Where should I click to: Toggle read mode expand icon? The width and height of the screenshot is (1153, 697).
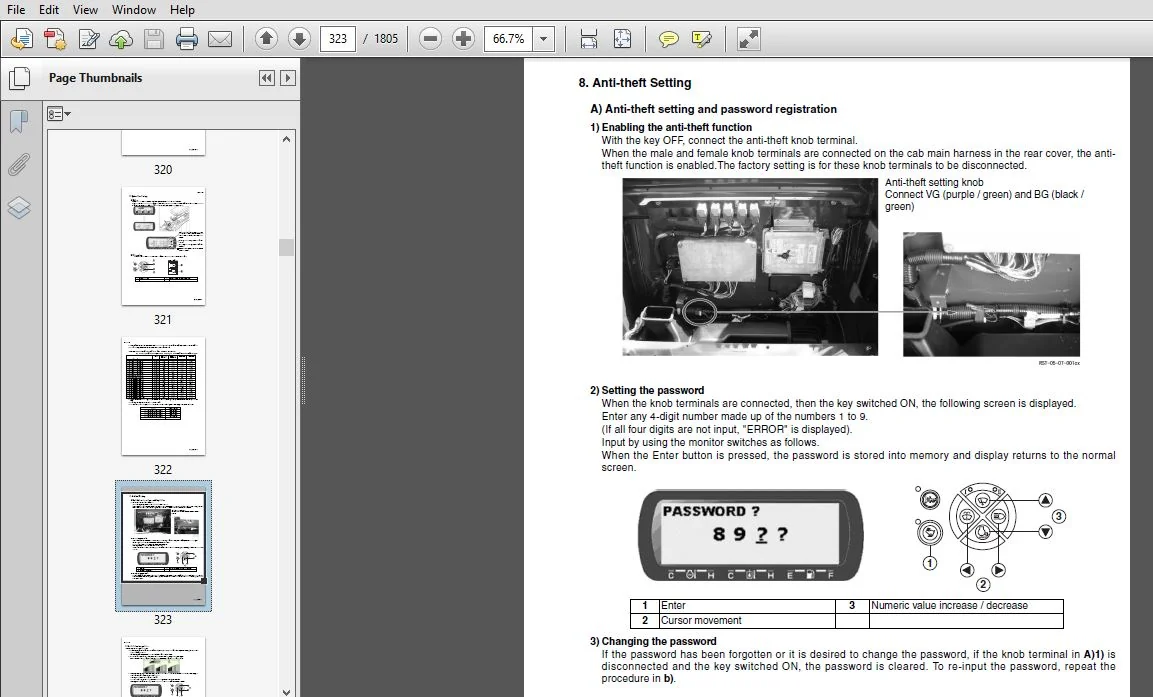tap(749, 39)
